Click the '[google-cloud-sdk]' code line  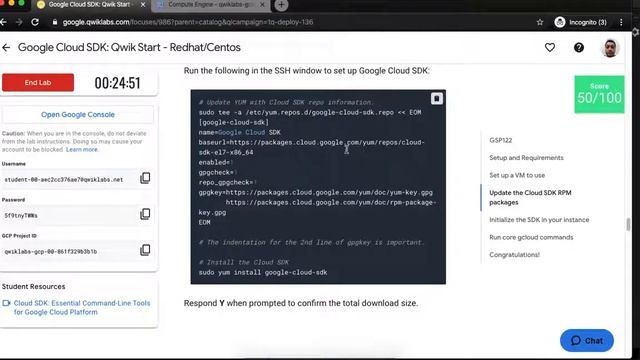click(x=233, y=122)
